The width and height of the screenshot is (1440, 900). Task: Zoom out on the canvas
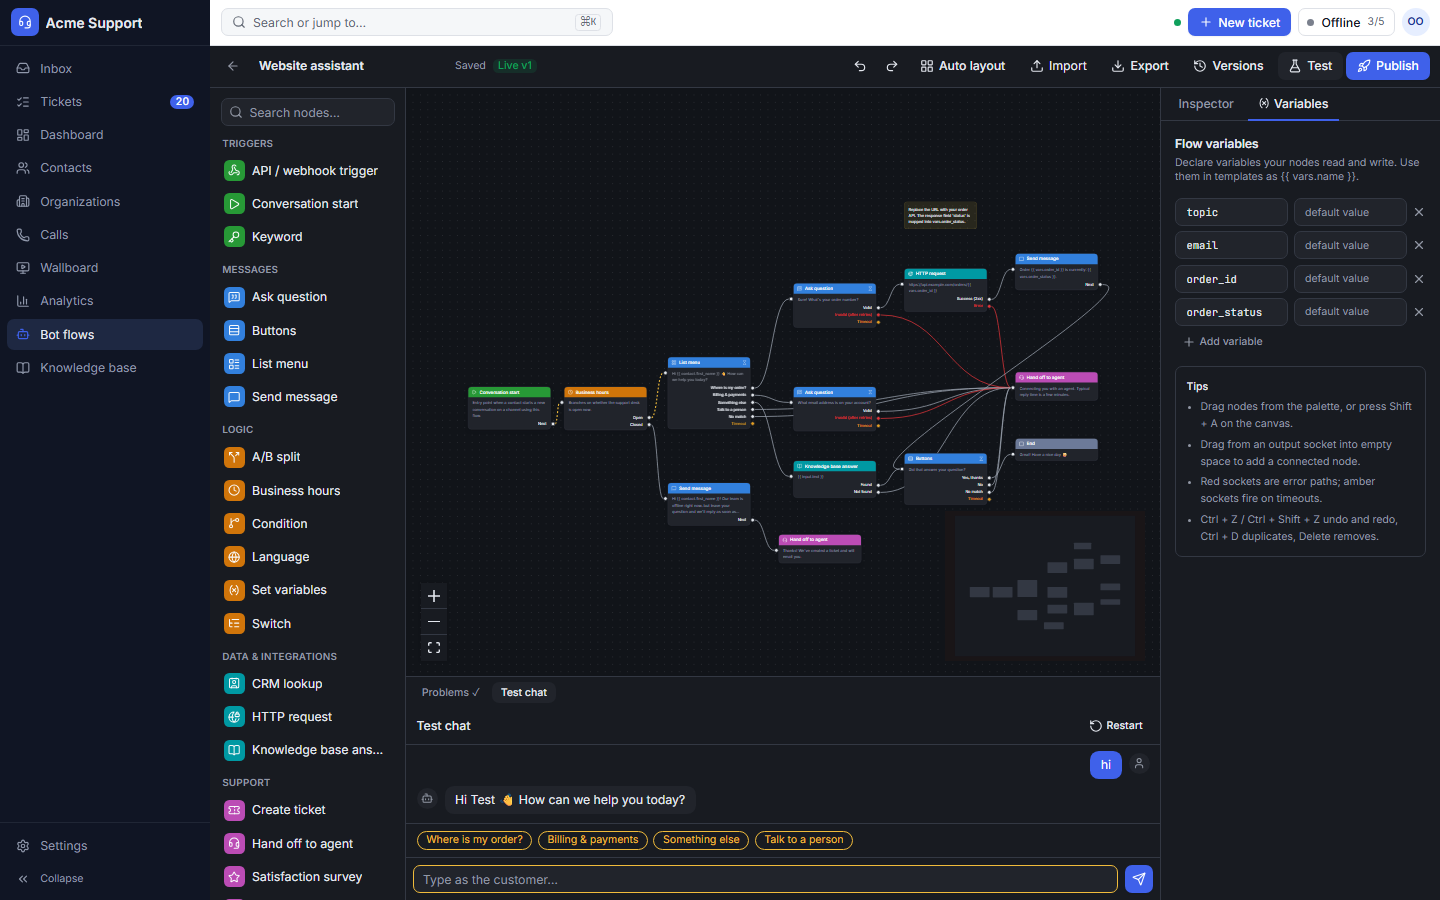pyautogui.click(x=434, y=622)
